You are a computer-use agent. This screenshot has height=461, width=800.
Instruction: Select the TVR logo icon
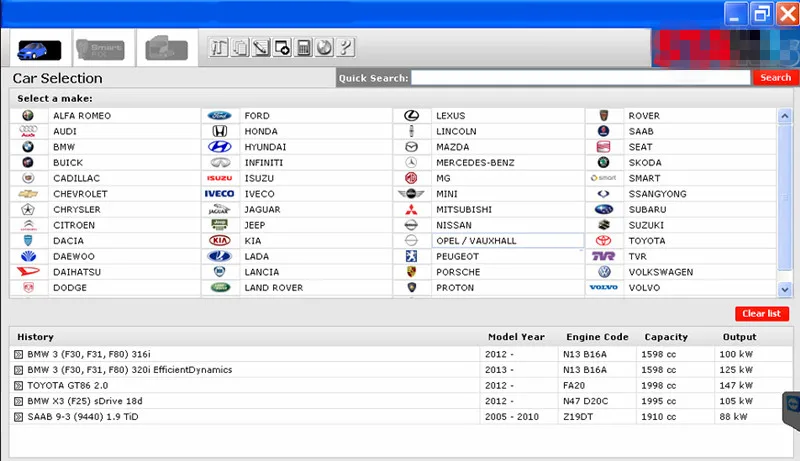(604, 256)
